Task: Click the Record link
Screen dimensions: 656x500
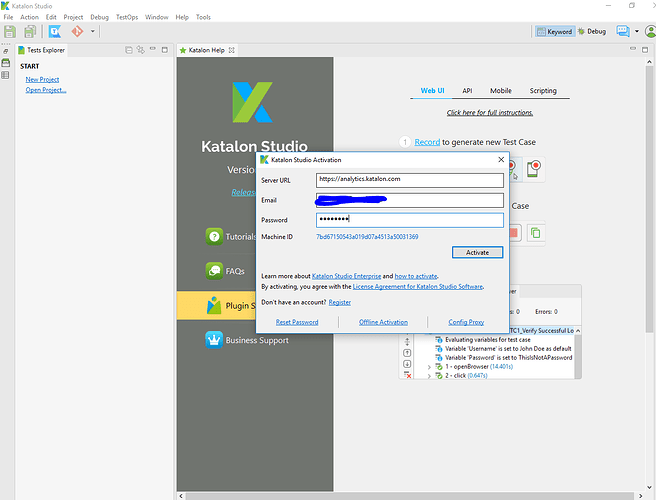Action: tap(427, 142)
